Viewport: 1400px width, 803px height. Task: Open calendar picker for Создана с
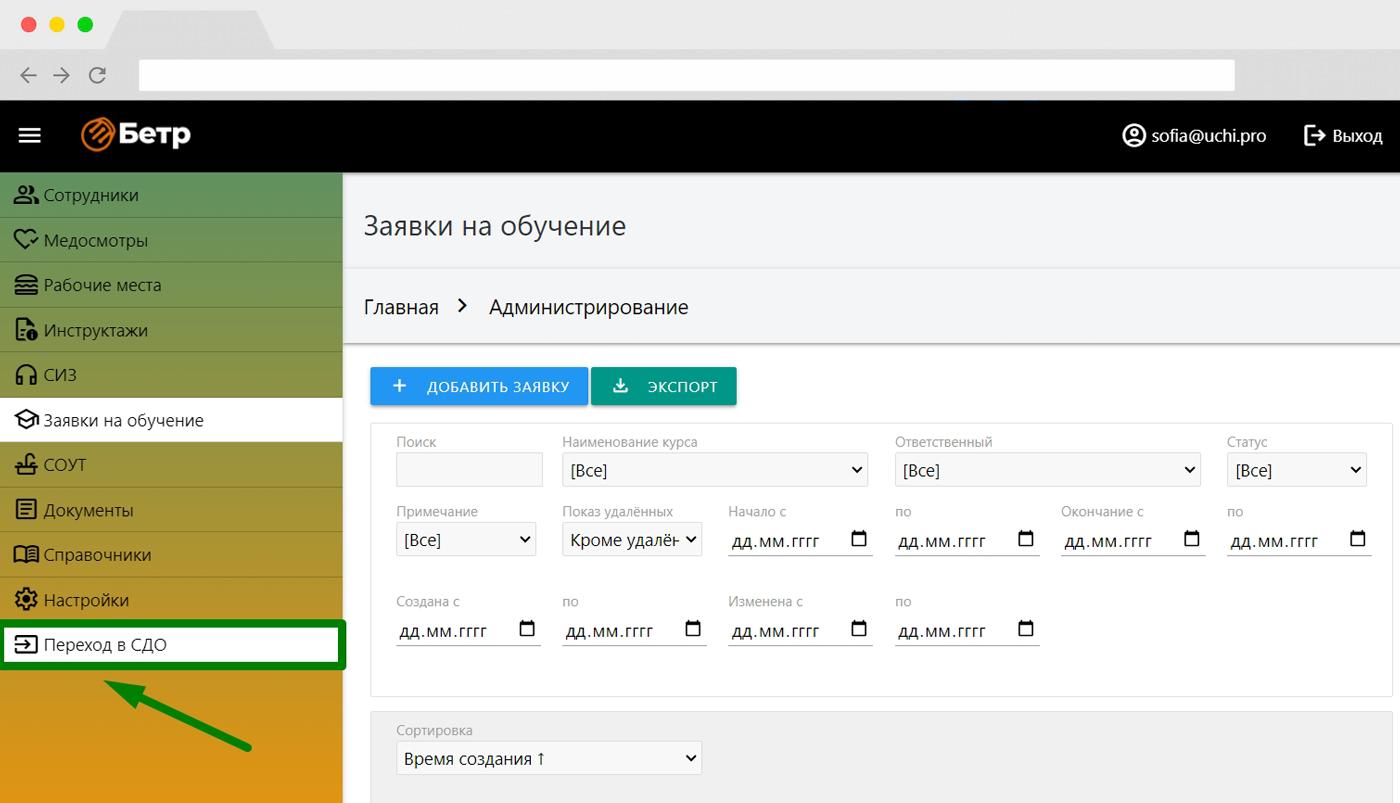527,629
